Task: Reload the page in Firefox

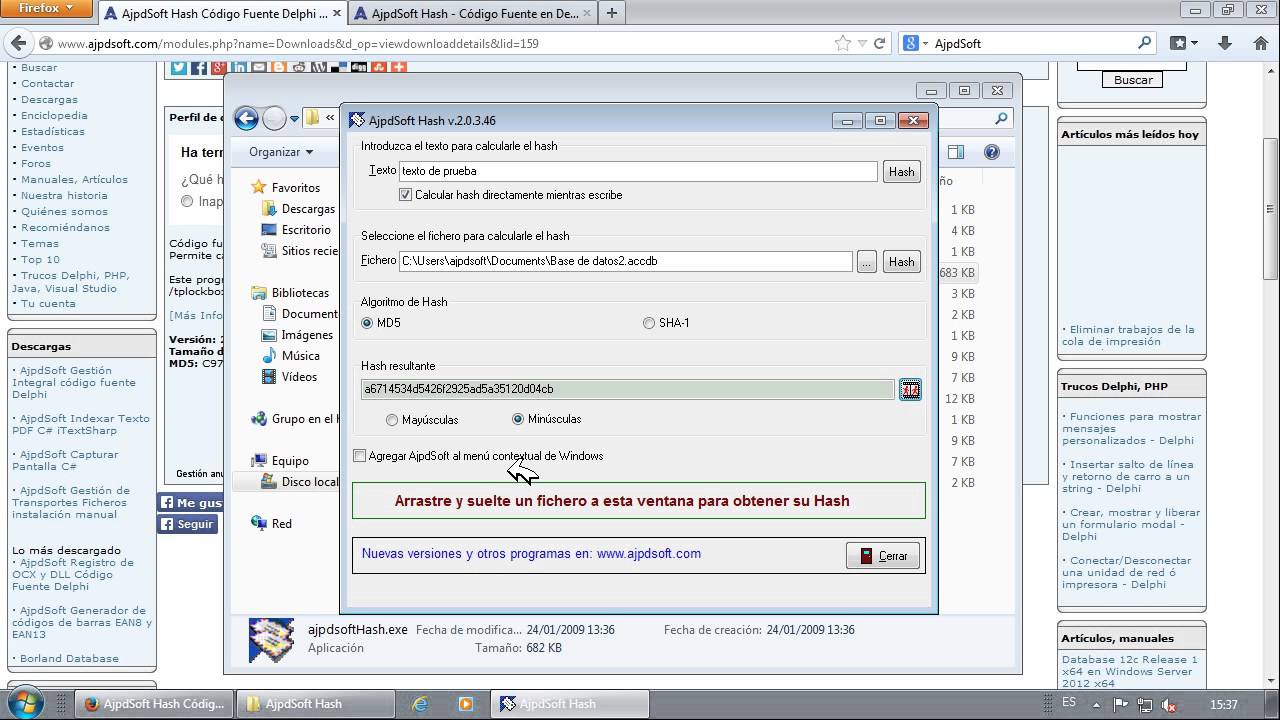Action: 879,43
